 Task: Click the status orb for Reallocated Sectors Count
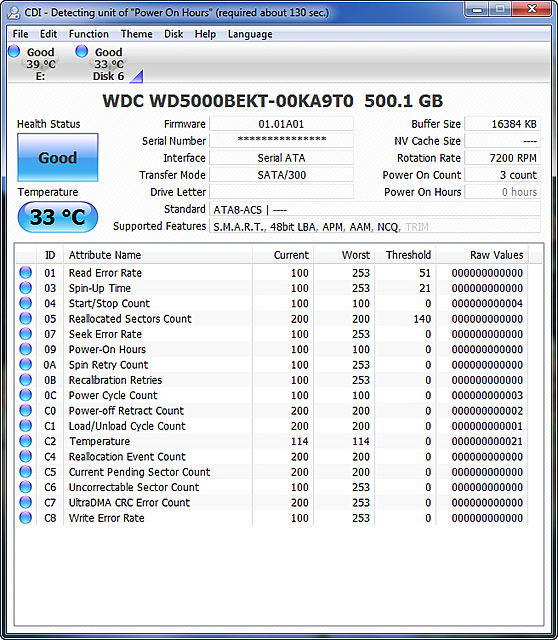tap(25, 318)
